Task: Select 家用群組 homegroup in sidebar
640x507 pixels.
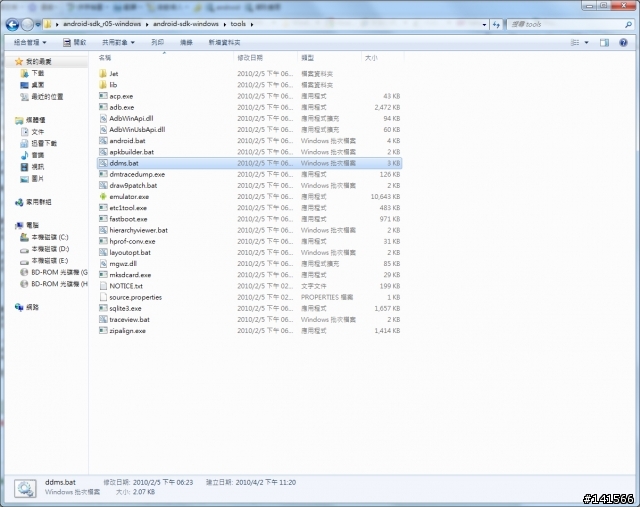Action: 39,202
